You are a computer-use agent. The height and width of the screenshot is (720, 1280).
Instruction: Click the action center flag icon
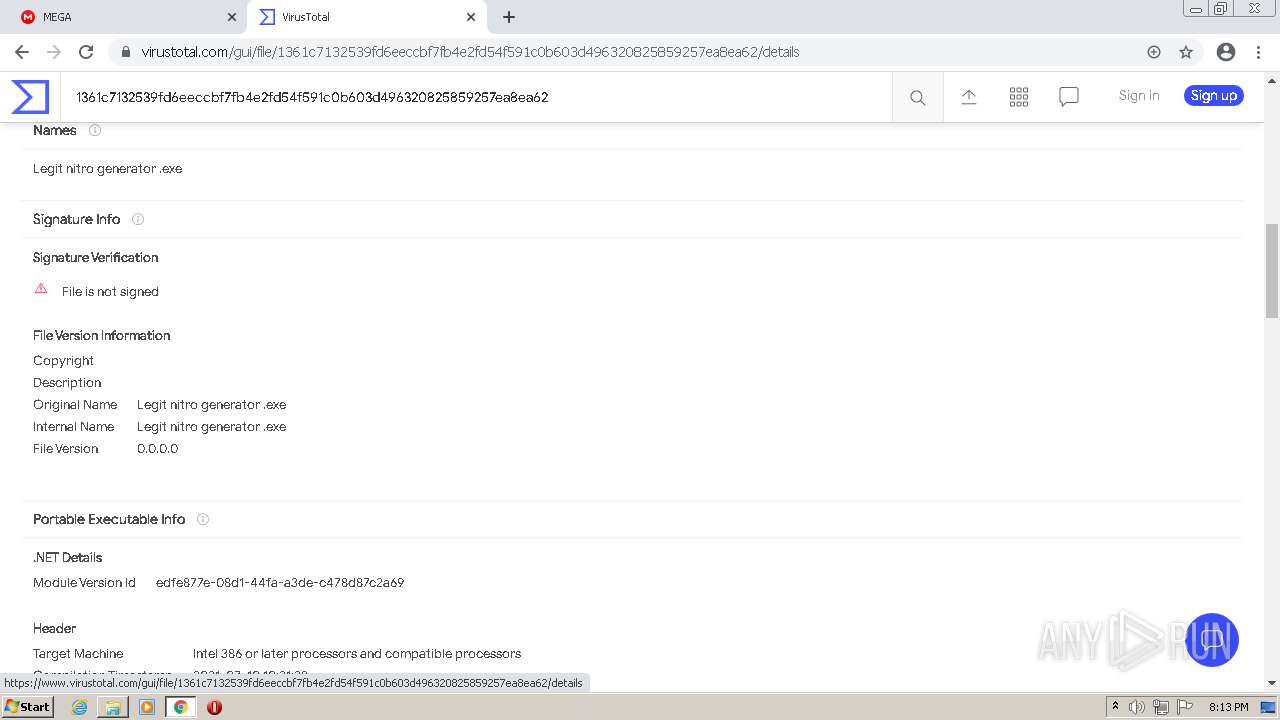(1185, 707)
